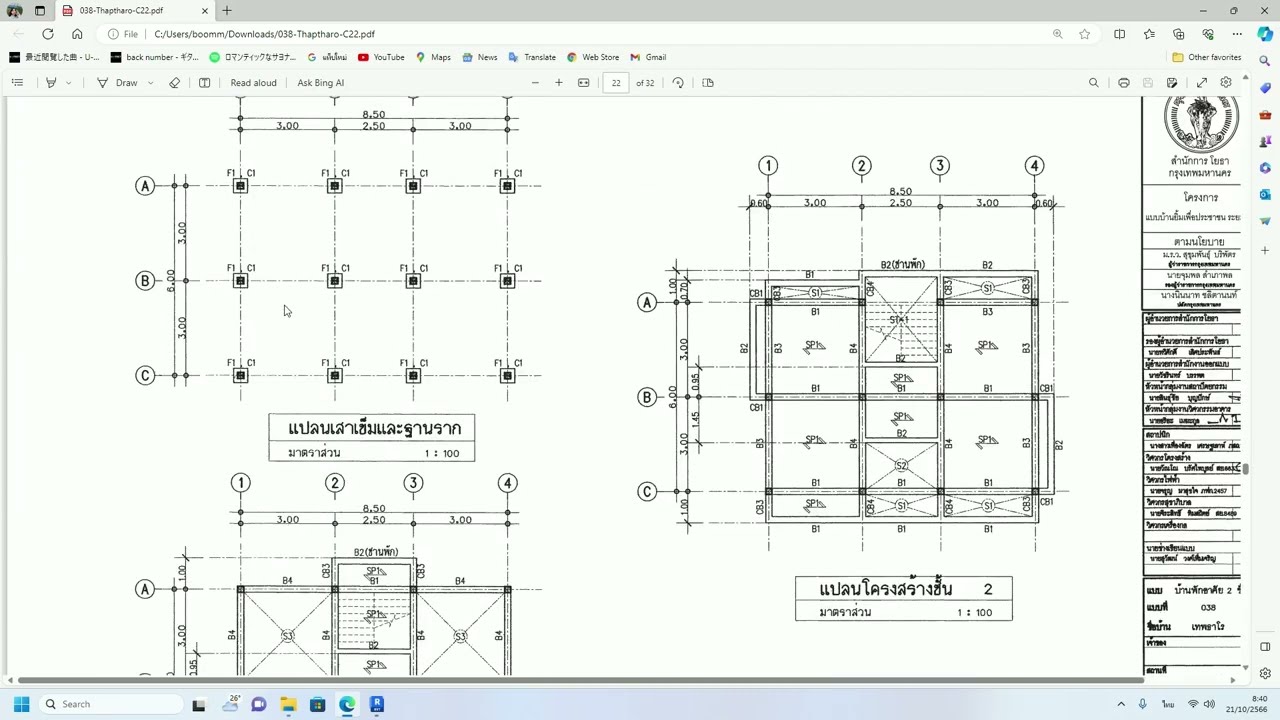Screen dimensions: 1280x720
Task: Expand highlight color options arrow
Action: [68, 83]
